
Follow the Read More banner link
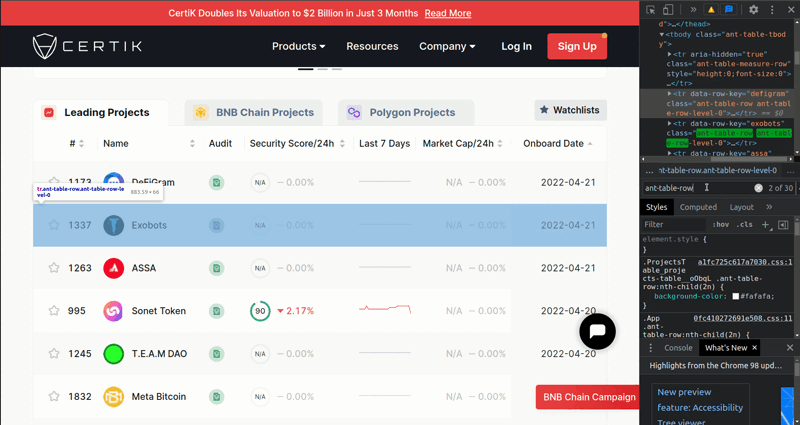pyautogui.click(x=447, y=13)
